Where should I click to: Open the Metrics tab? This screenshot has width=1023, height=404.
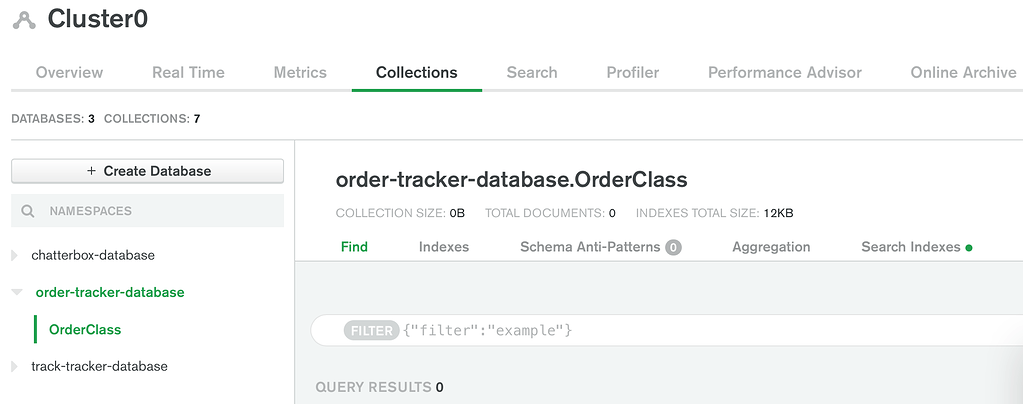click(300, 72)
